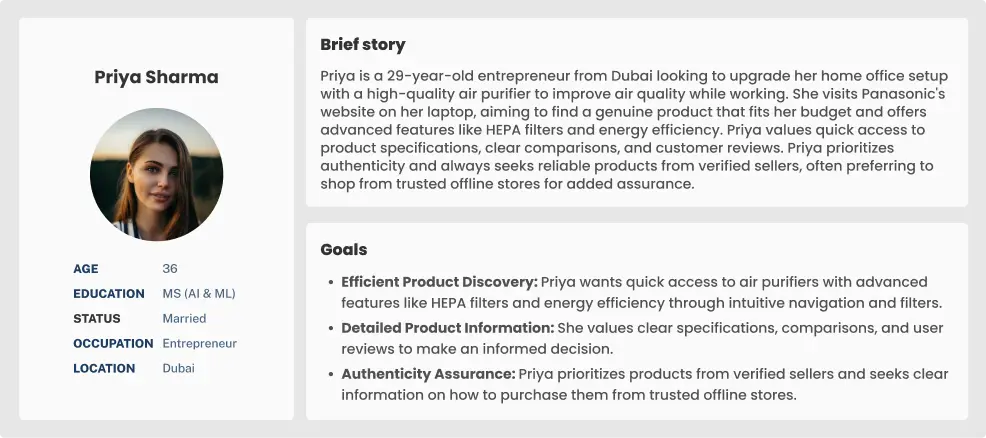Click the OCCUPATION label

pos(112,344)
